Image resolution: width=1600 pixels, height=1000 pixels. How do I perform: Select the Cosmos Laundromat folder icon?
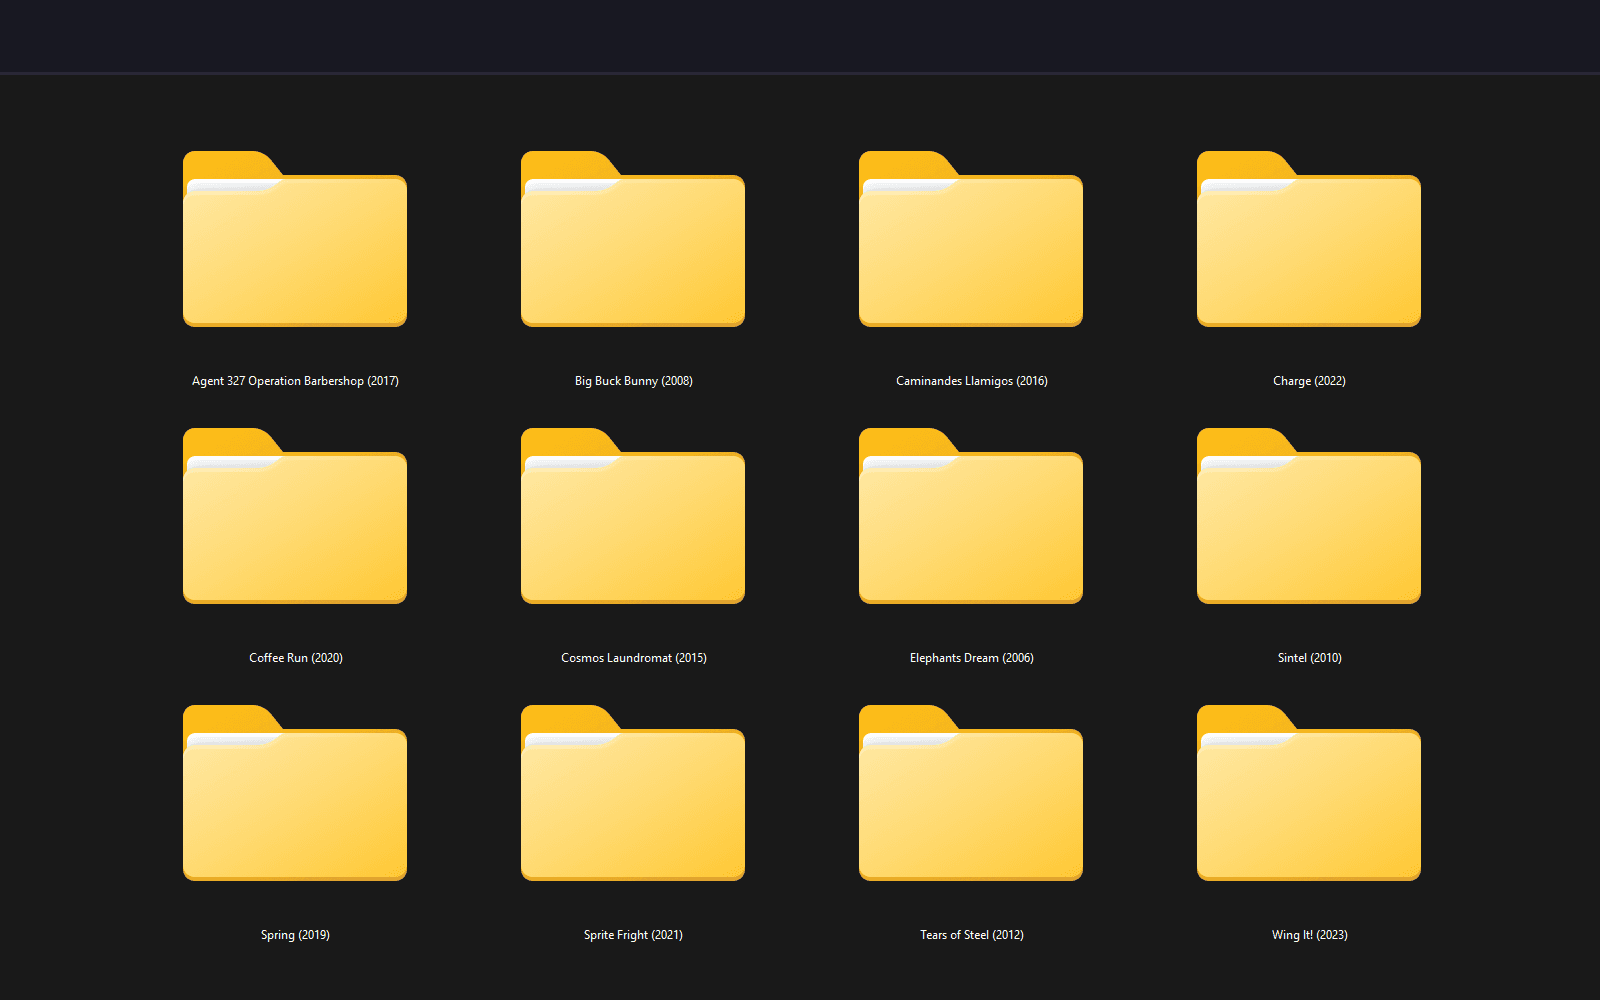[x=633, y=516]
